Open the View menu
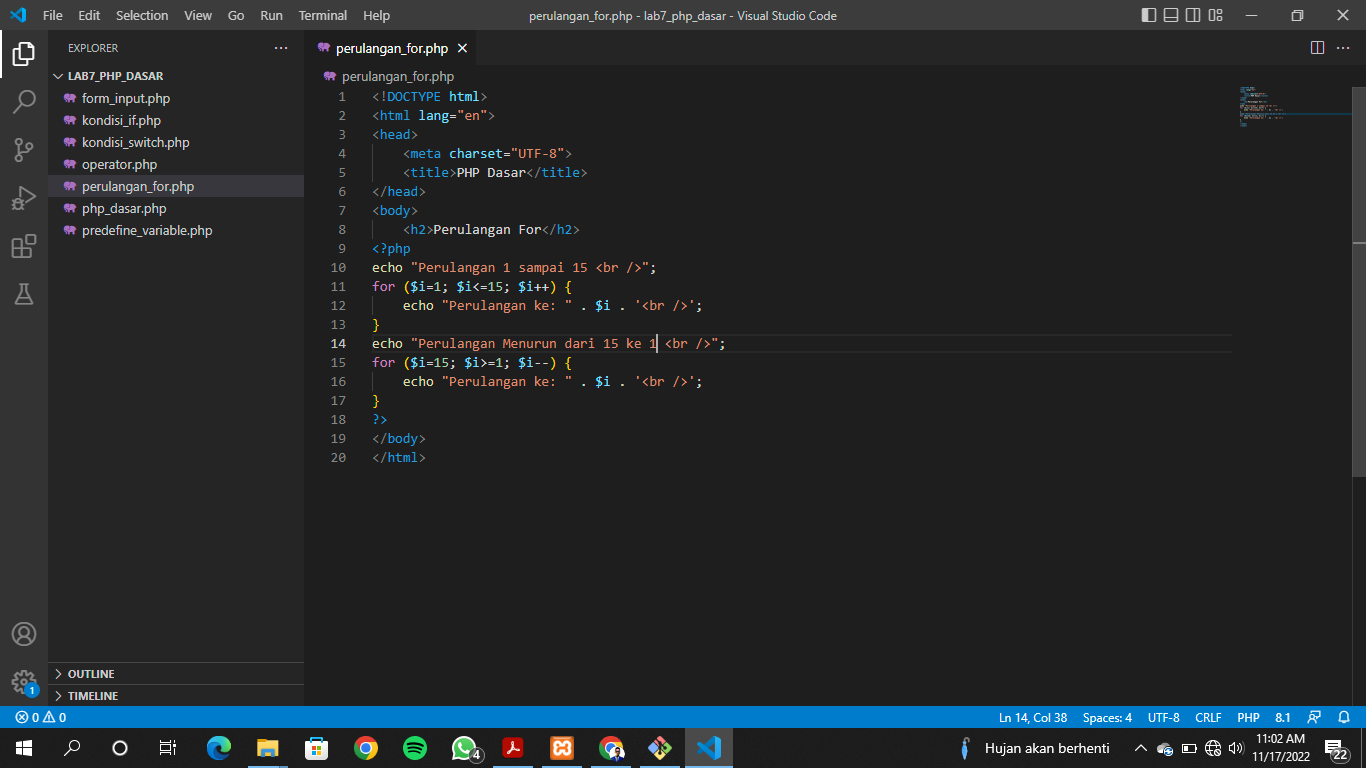The height and width of the screenshot is (768, 1366). pyautogui.click(x=198, y=15)
